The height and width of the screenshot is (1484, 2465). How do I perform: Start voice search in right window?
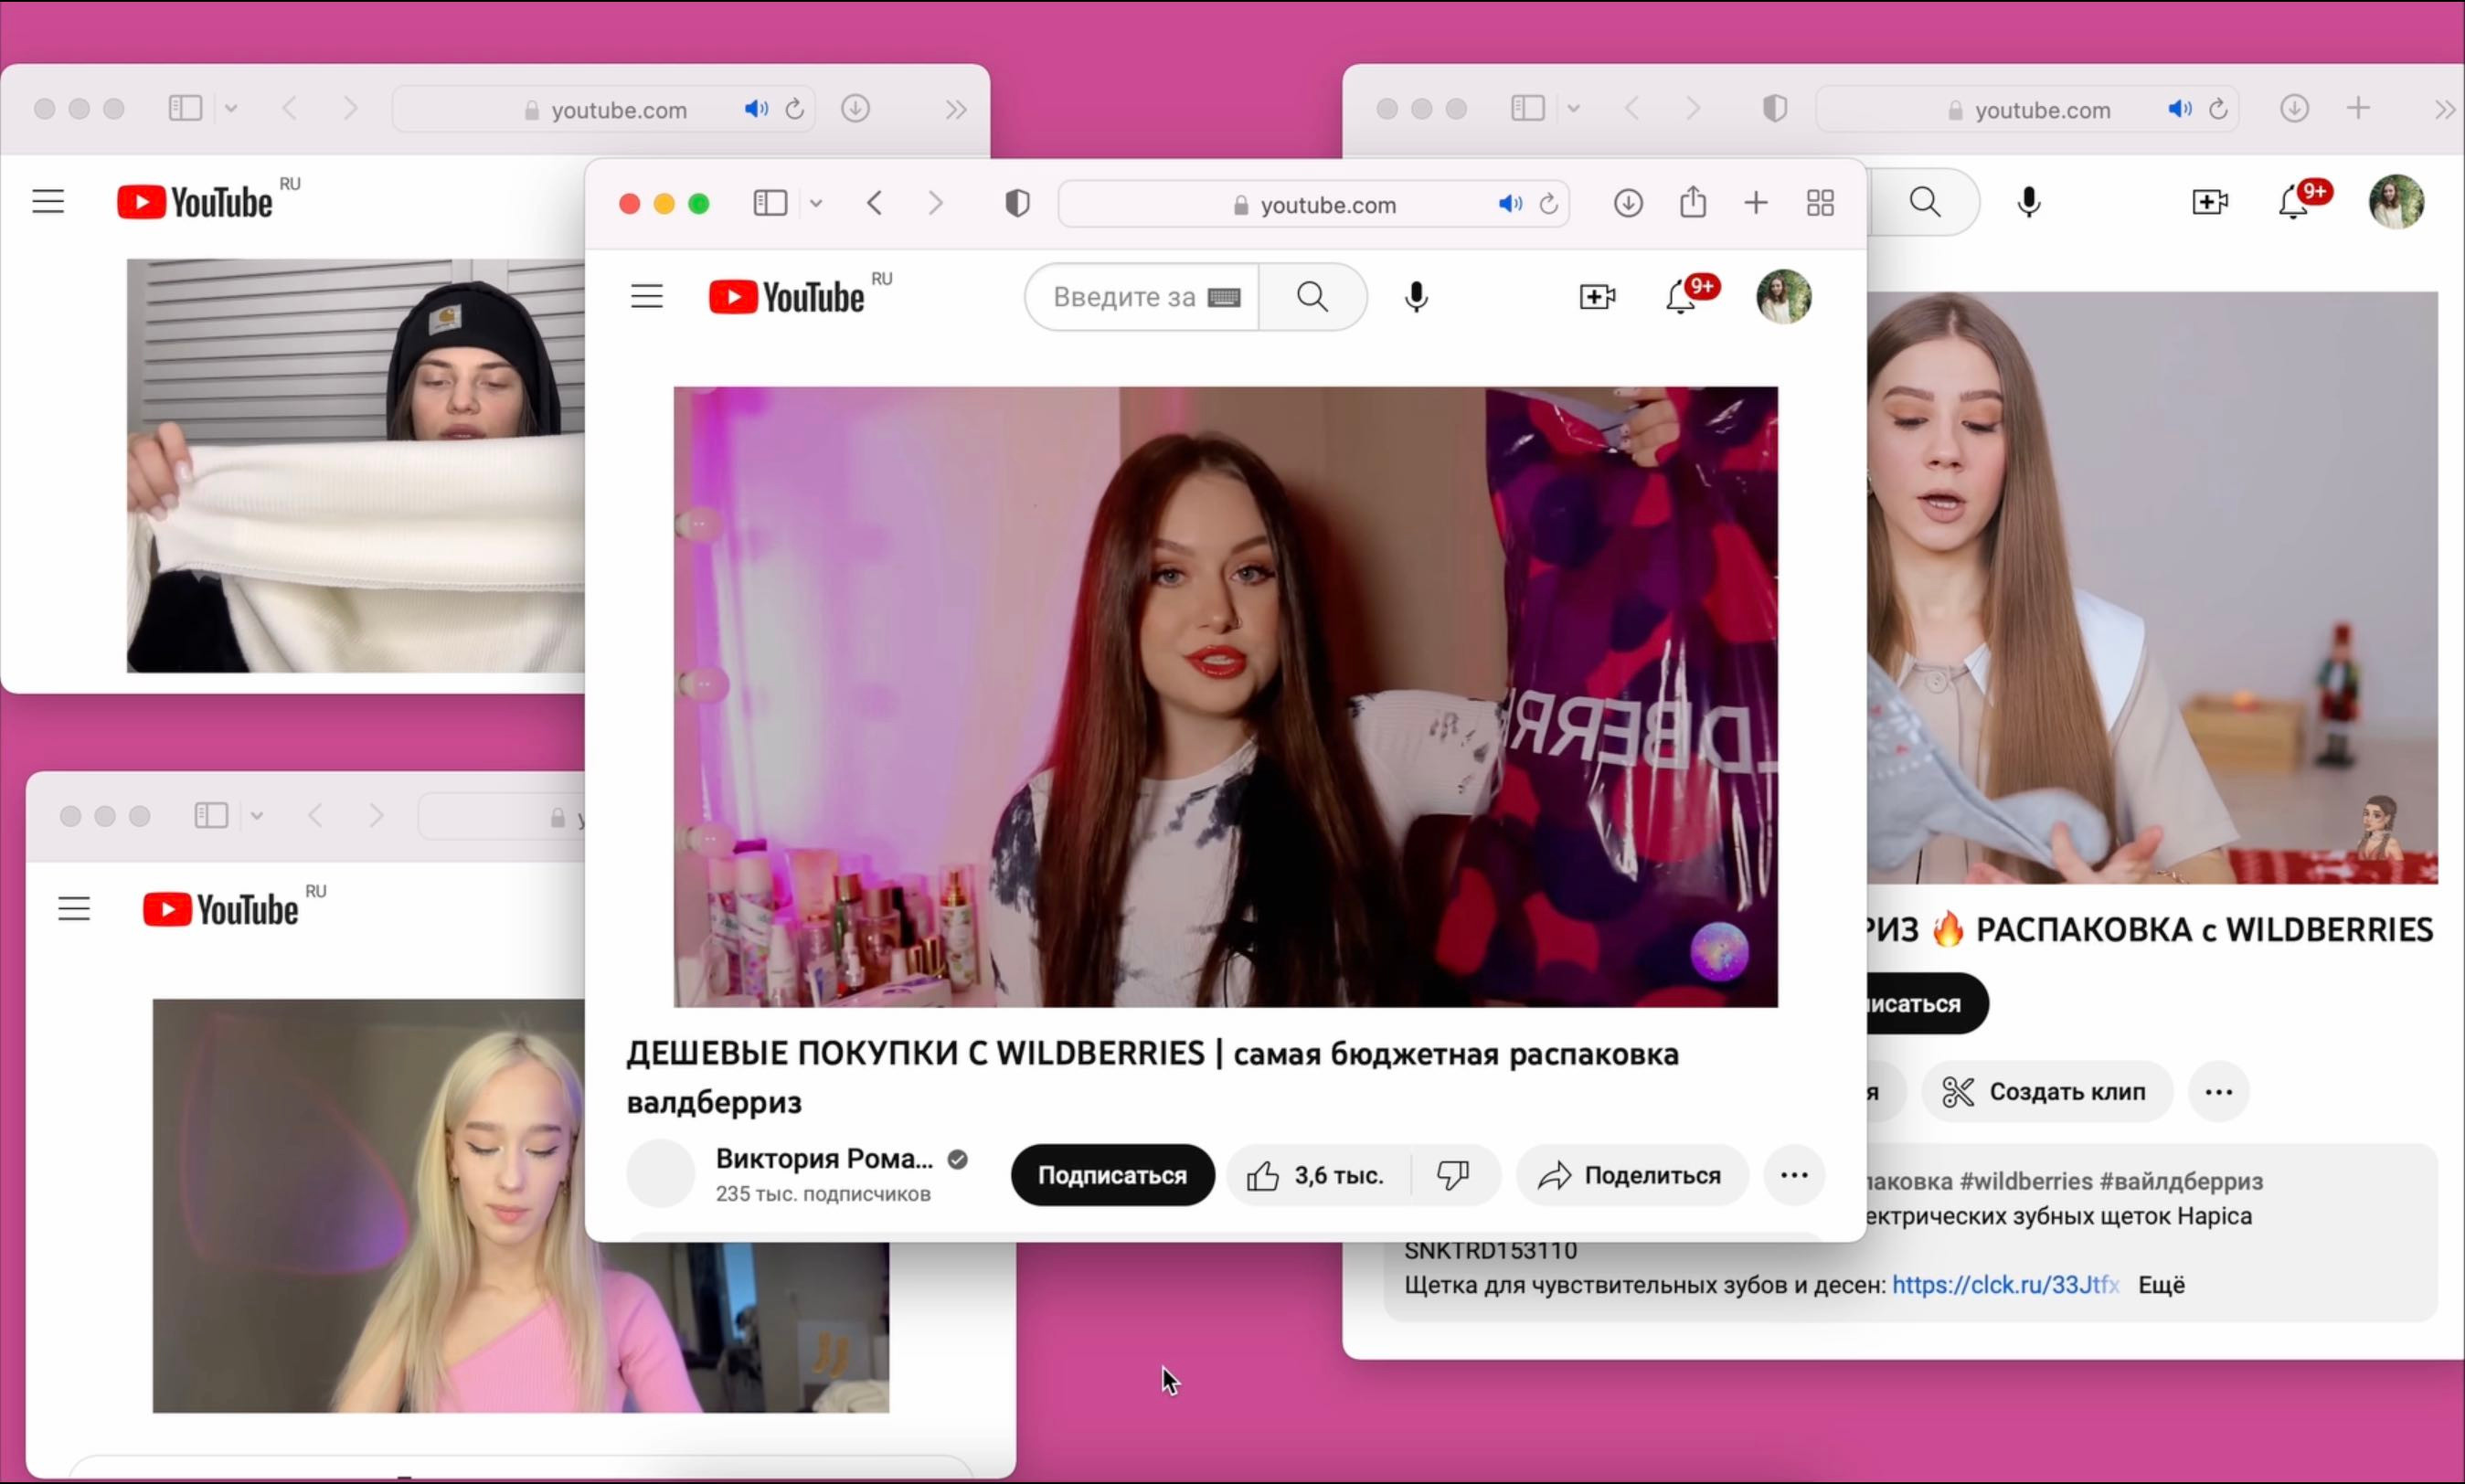point(2029,202)
